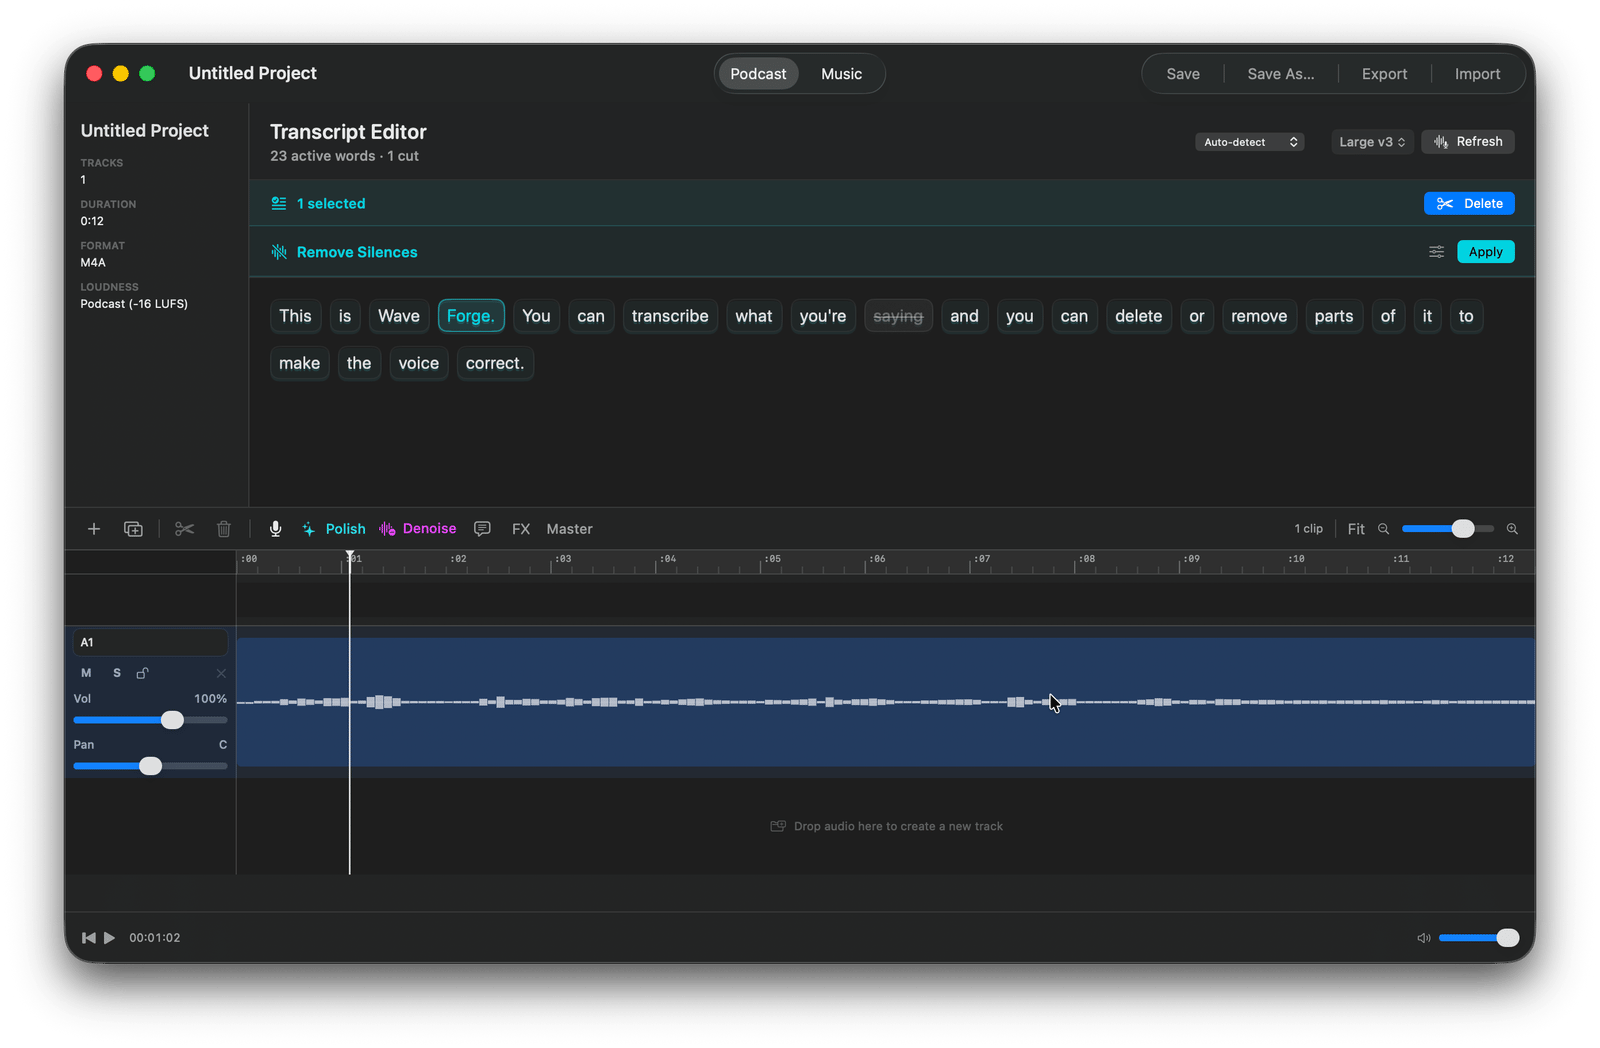Select the word 'Wave' in transcript

coord(399,316)
